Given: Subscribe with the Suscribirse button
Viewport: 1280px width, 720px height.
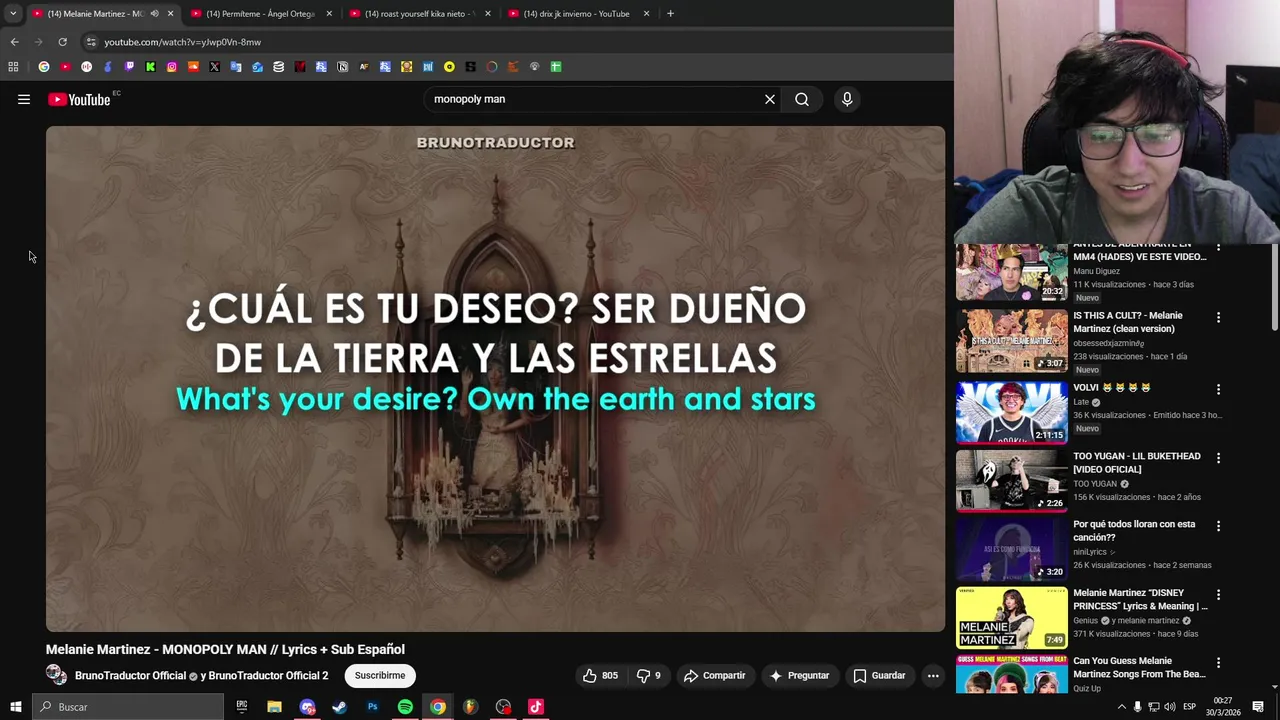Looking at the screenshot, I should click(380, 676).
